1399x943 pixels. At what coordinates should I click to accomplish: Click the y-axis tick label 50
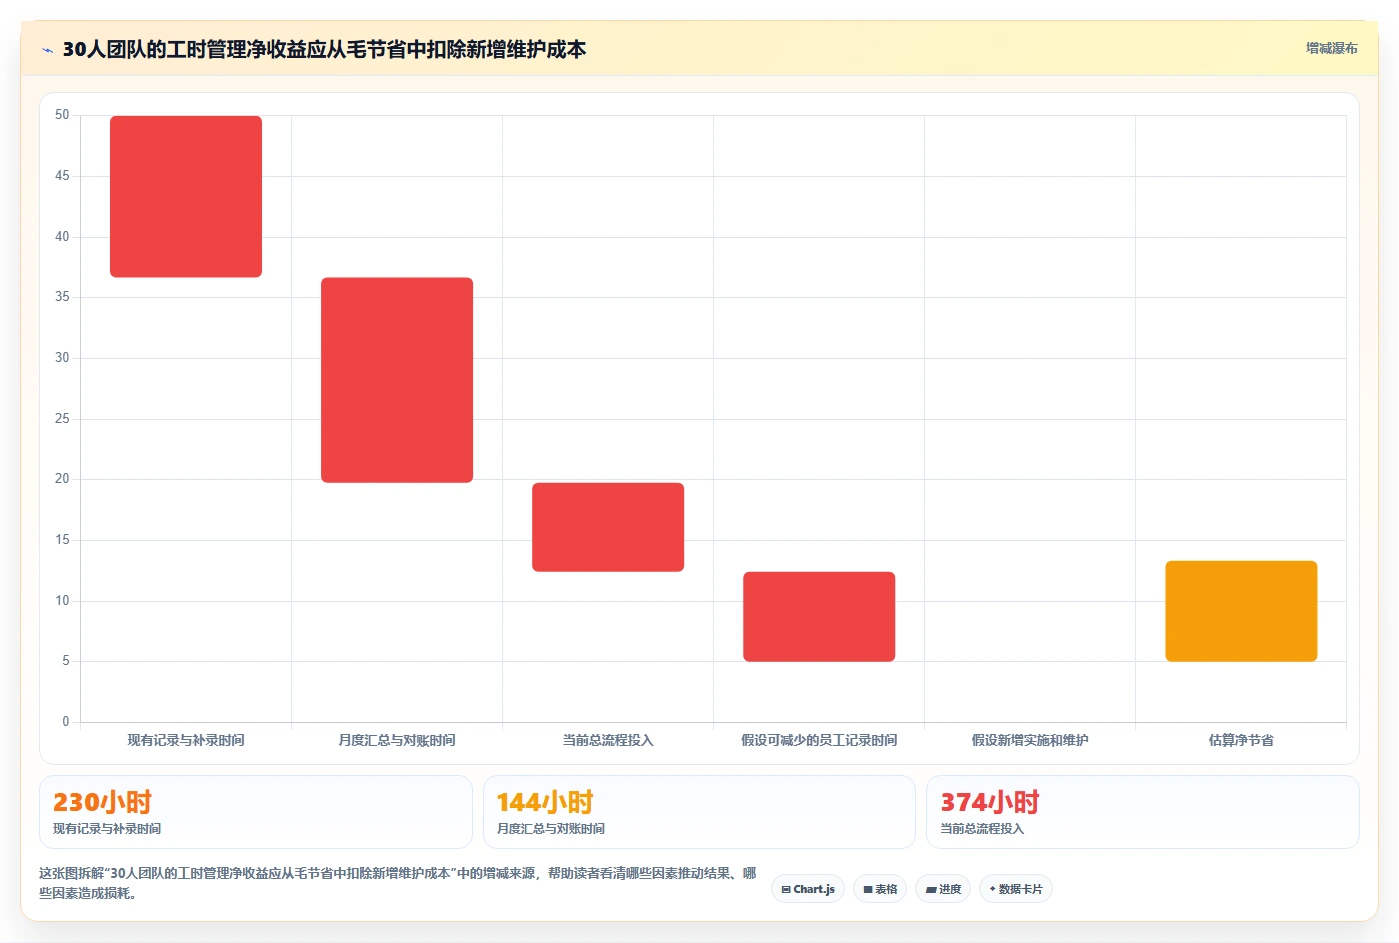click(x=62, y=115)
